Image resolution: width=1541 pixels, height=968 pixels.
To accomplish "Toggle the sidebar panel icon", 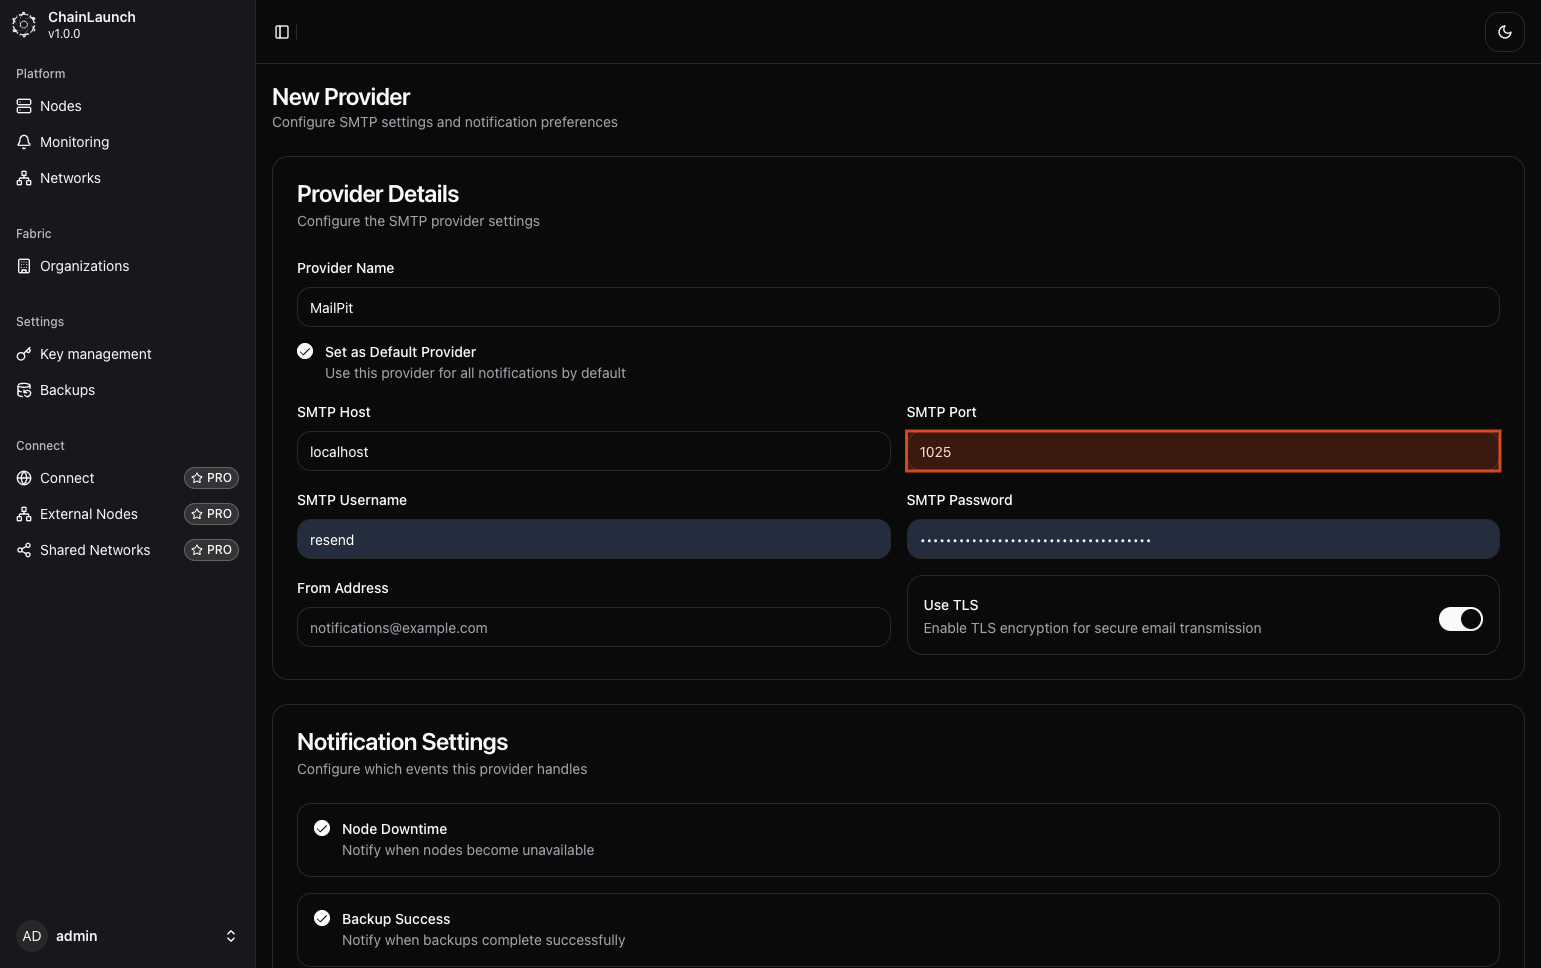I will coord(282,32).
